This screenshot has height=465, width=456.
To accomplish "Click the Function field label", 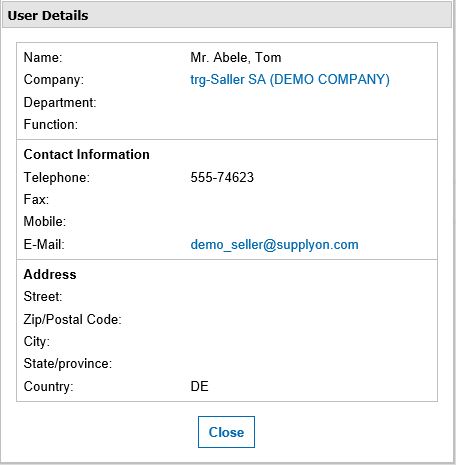I will 51,124.
